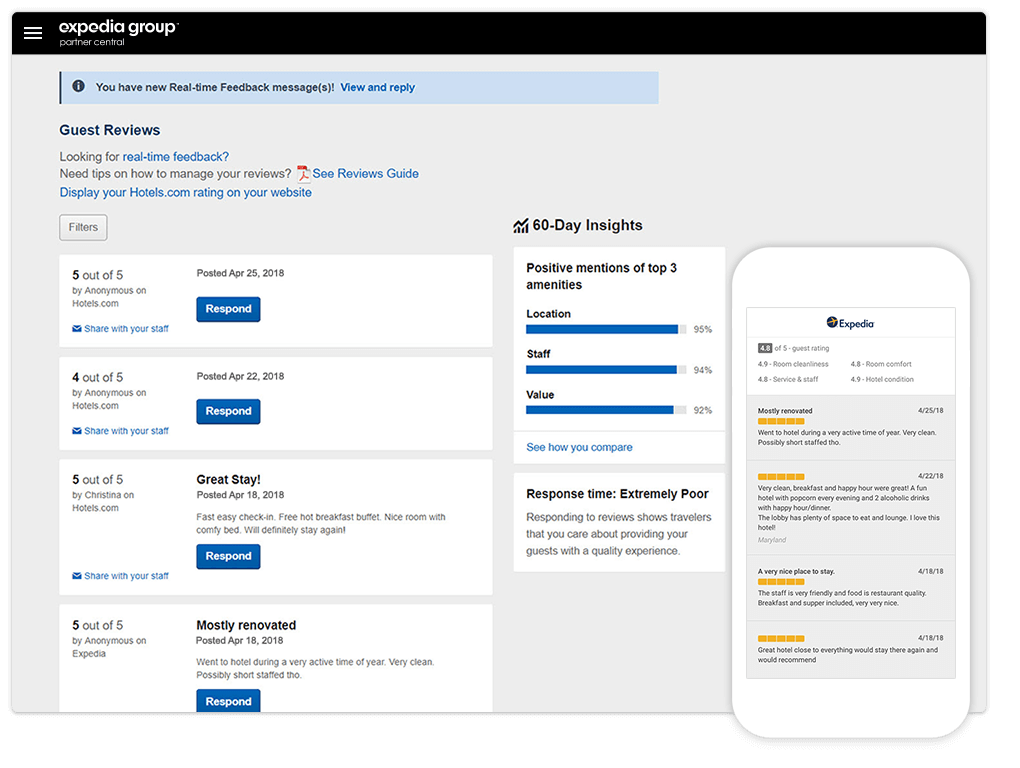Click the Expedia logo in the mobile preview
Screen dimensions: 1020x768
(x=849, y=323)
